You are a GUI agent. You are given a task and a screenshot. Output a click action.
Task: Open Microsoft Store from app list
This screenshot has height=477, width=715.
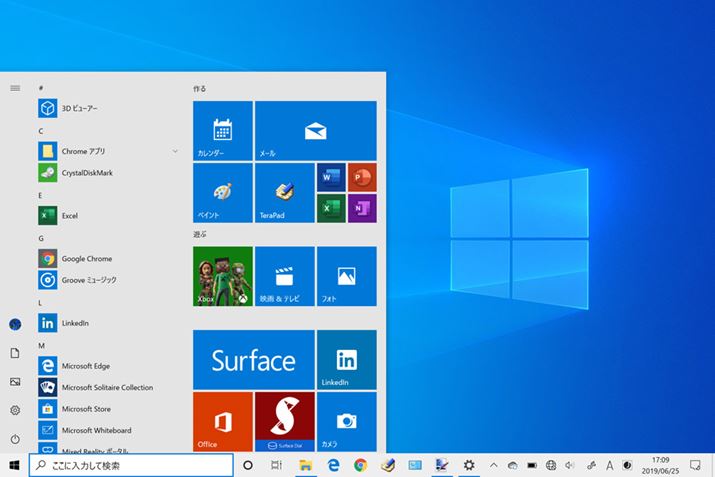pos(85,409)
